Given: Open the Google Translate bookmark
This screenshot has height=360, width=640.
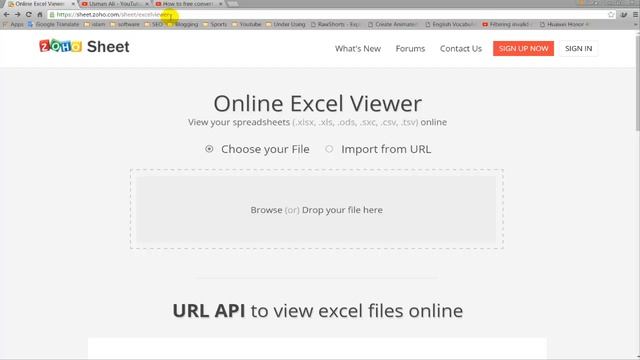Looking at the screenshot, I should pos(53,24).
